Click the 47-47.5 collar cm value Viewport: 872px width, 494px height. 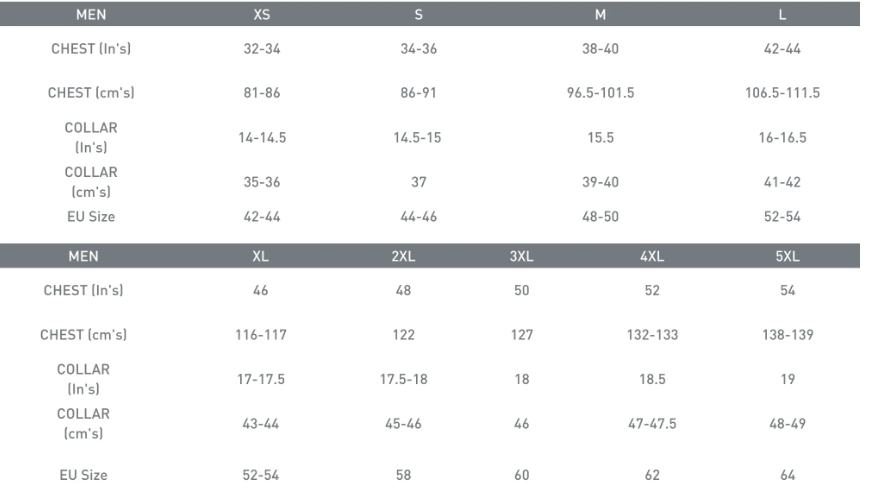pyautogui.click(x=652, y=424)
